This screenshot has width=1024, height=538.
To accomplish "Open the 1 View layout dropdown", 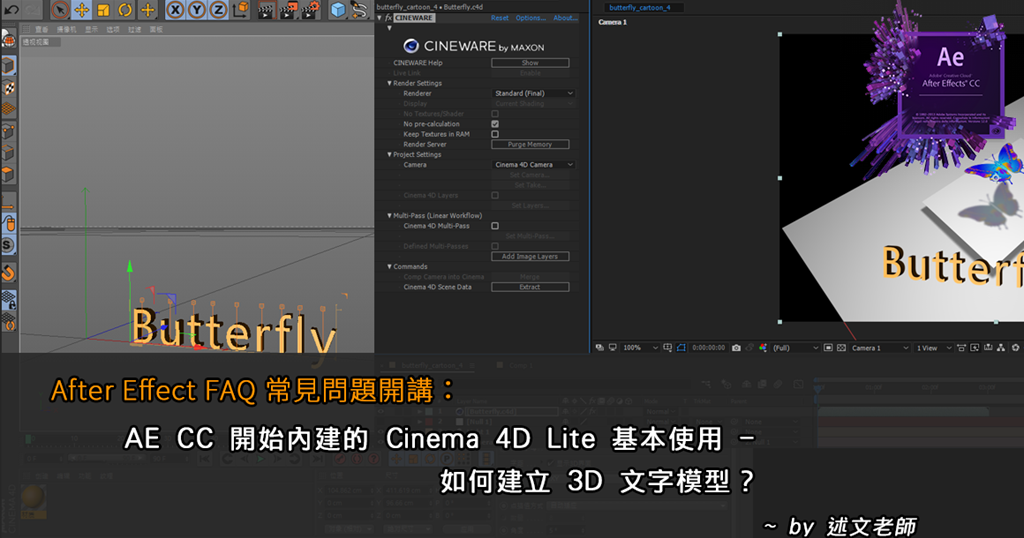I will (x=933, y=348).
